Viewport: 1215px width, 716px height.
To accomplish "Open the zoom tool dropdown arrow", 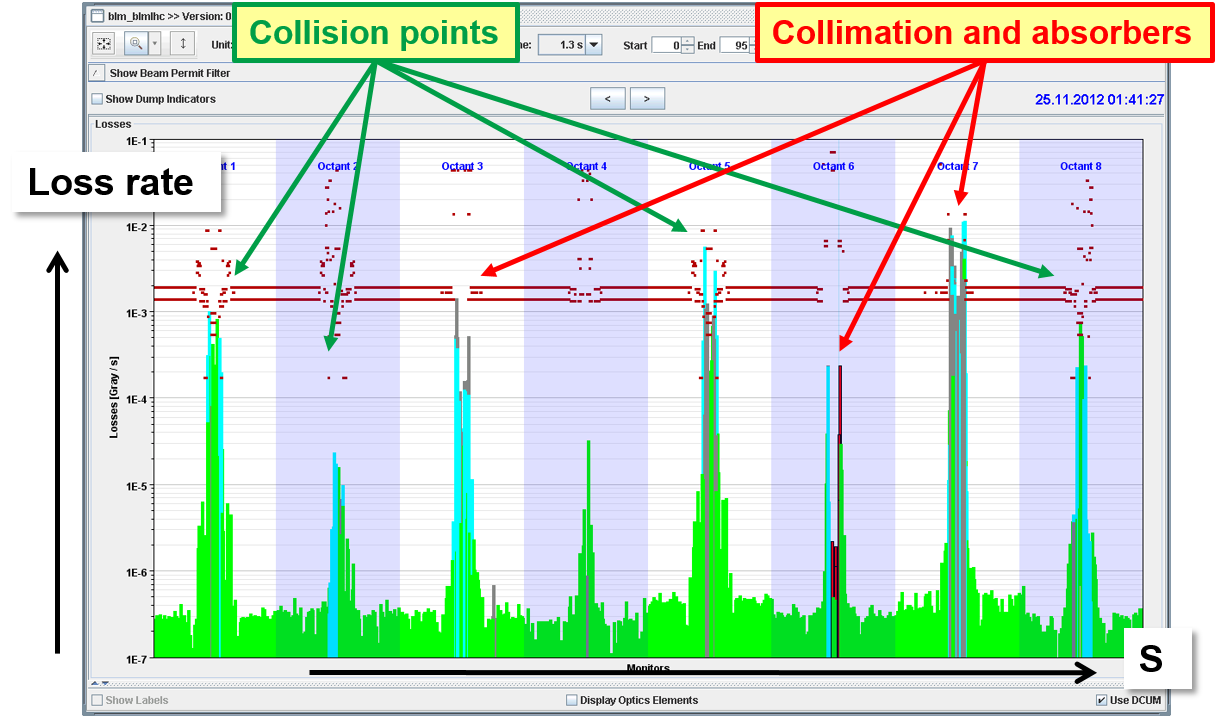I will click(x=155, y=44).
